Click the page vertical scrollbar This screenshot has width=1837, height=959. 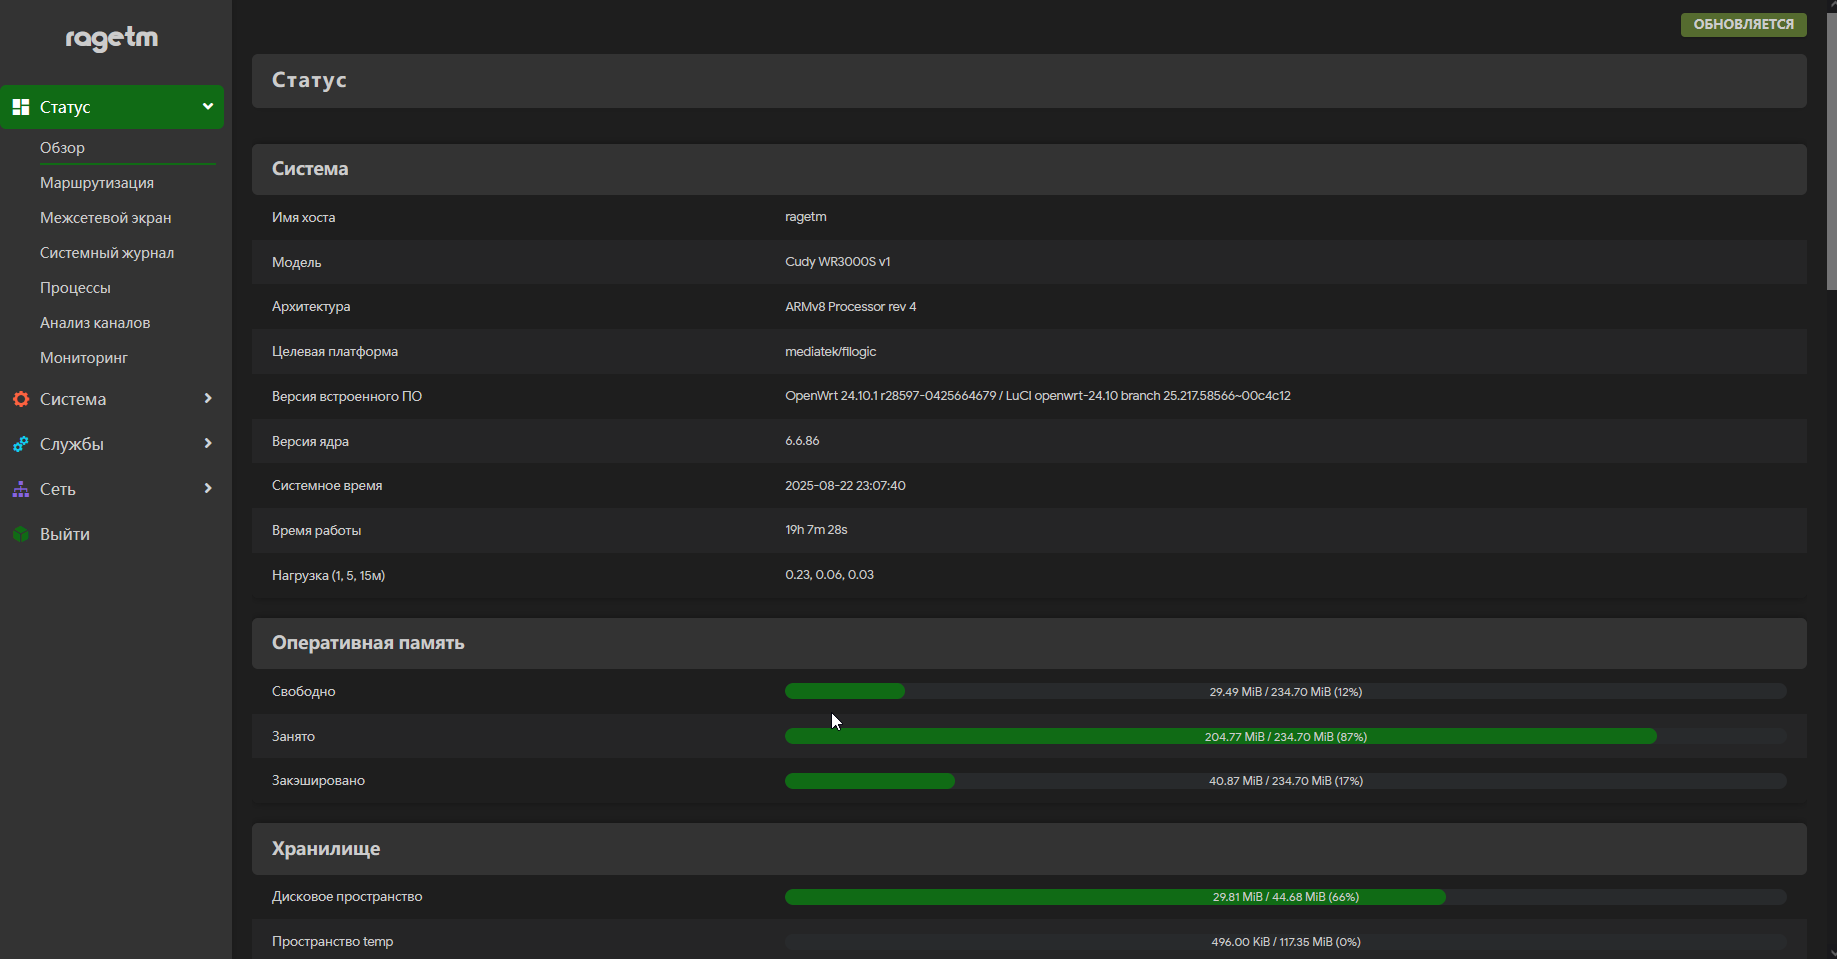(x=1831, y=150)
